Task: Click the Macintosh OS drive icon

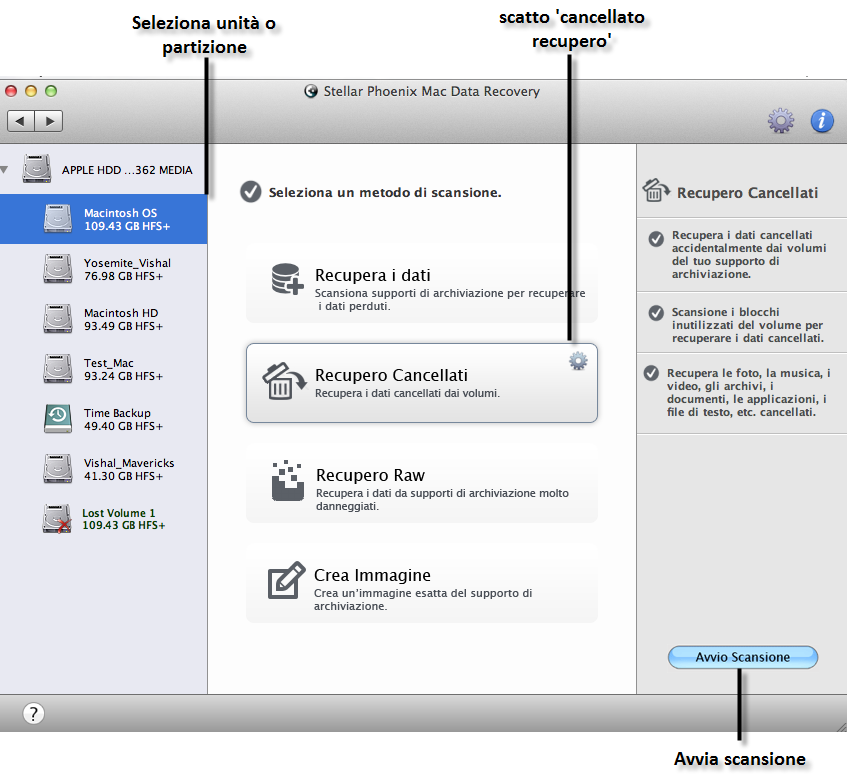Action: point(58,219)
